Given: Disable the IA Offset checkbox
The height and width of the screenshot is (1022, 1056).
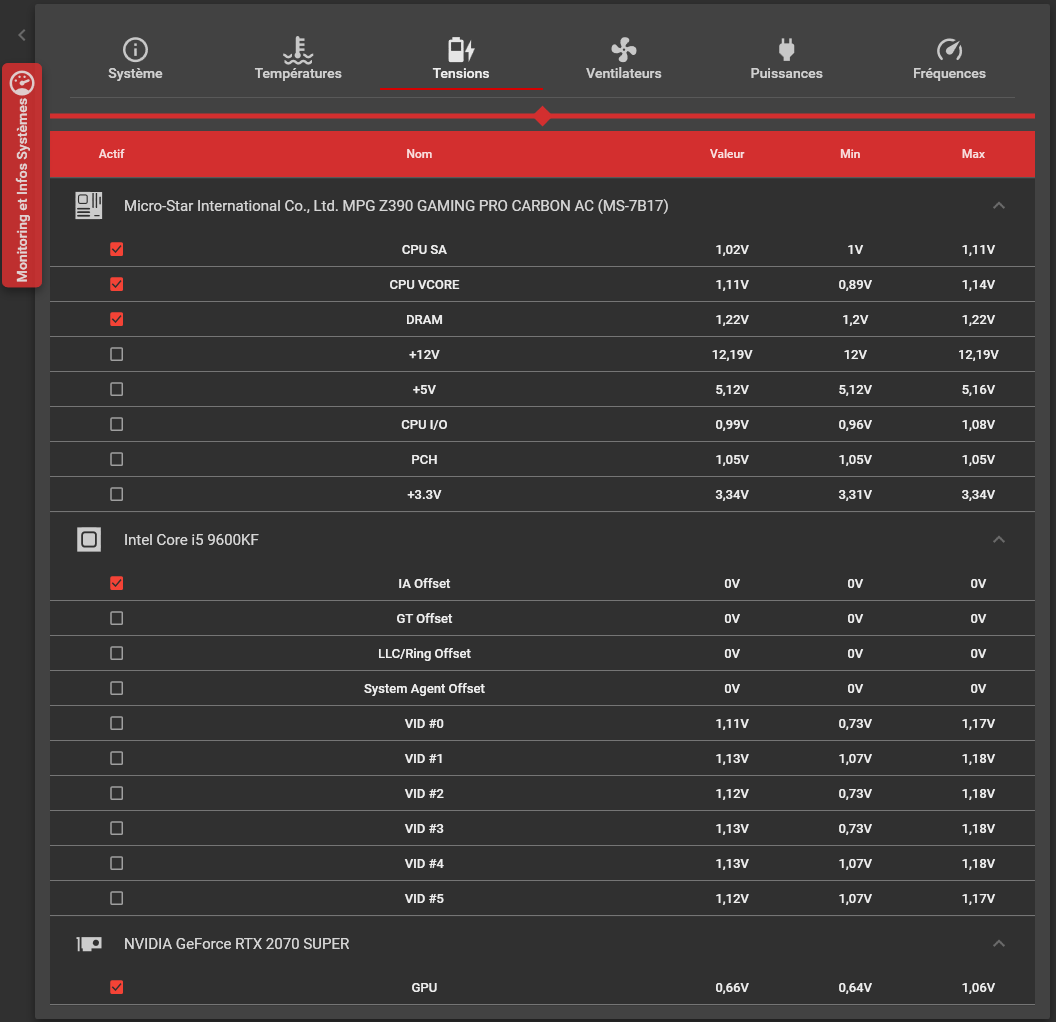Looking at the screenshot, I should click(117, 583).
